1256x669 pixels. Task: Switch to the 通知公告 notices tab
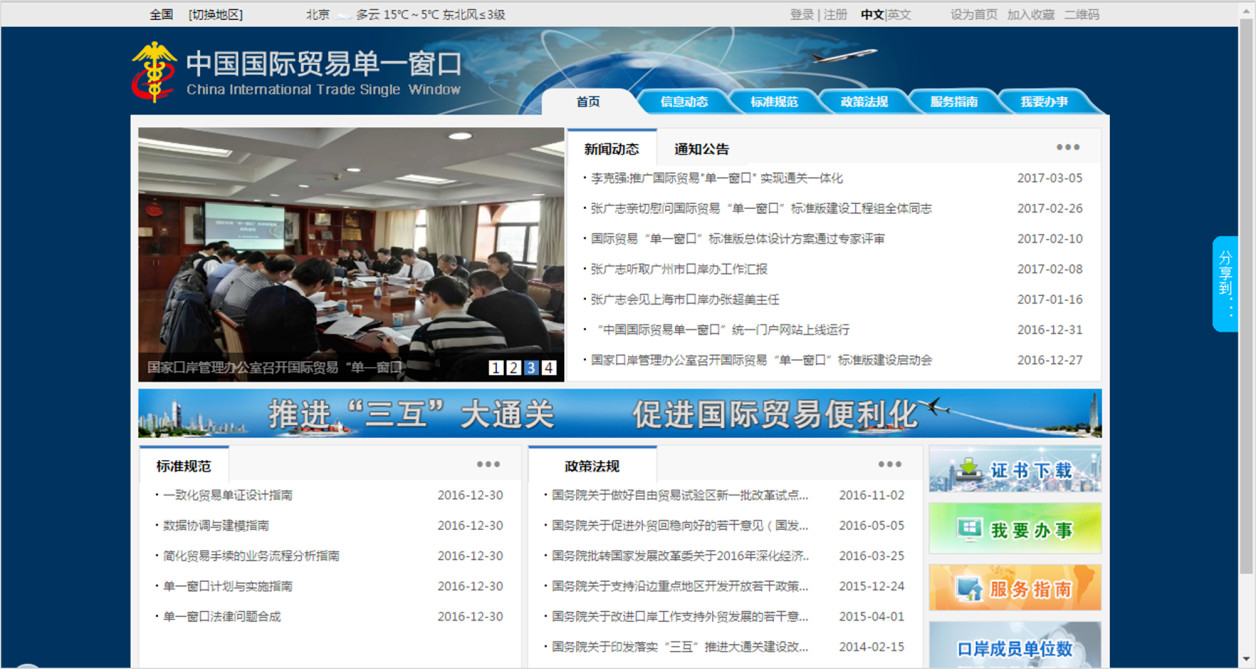(702, 149)
